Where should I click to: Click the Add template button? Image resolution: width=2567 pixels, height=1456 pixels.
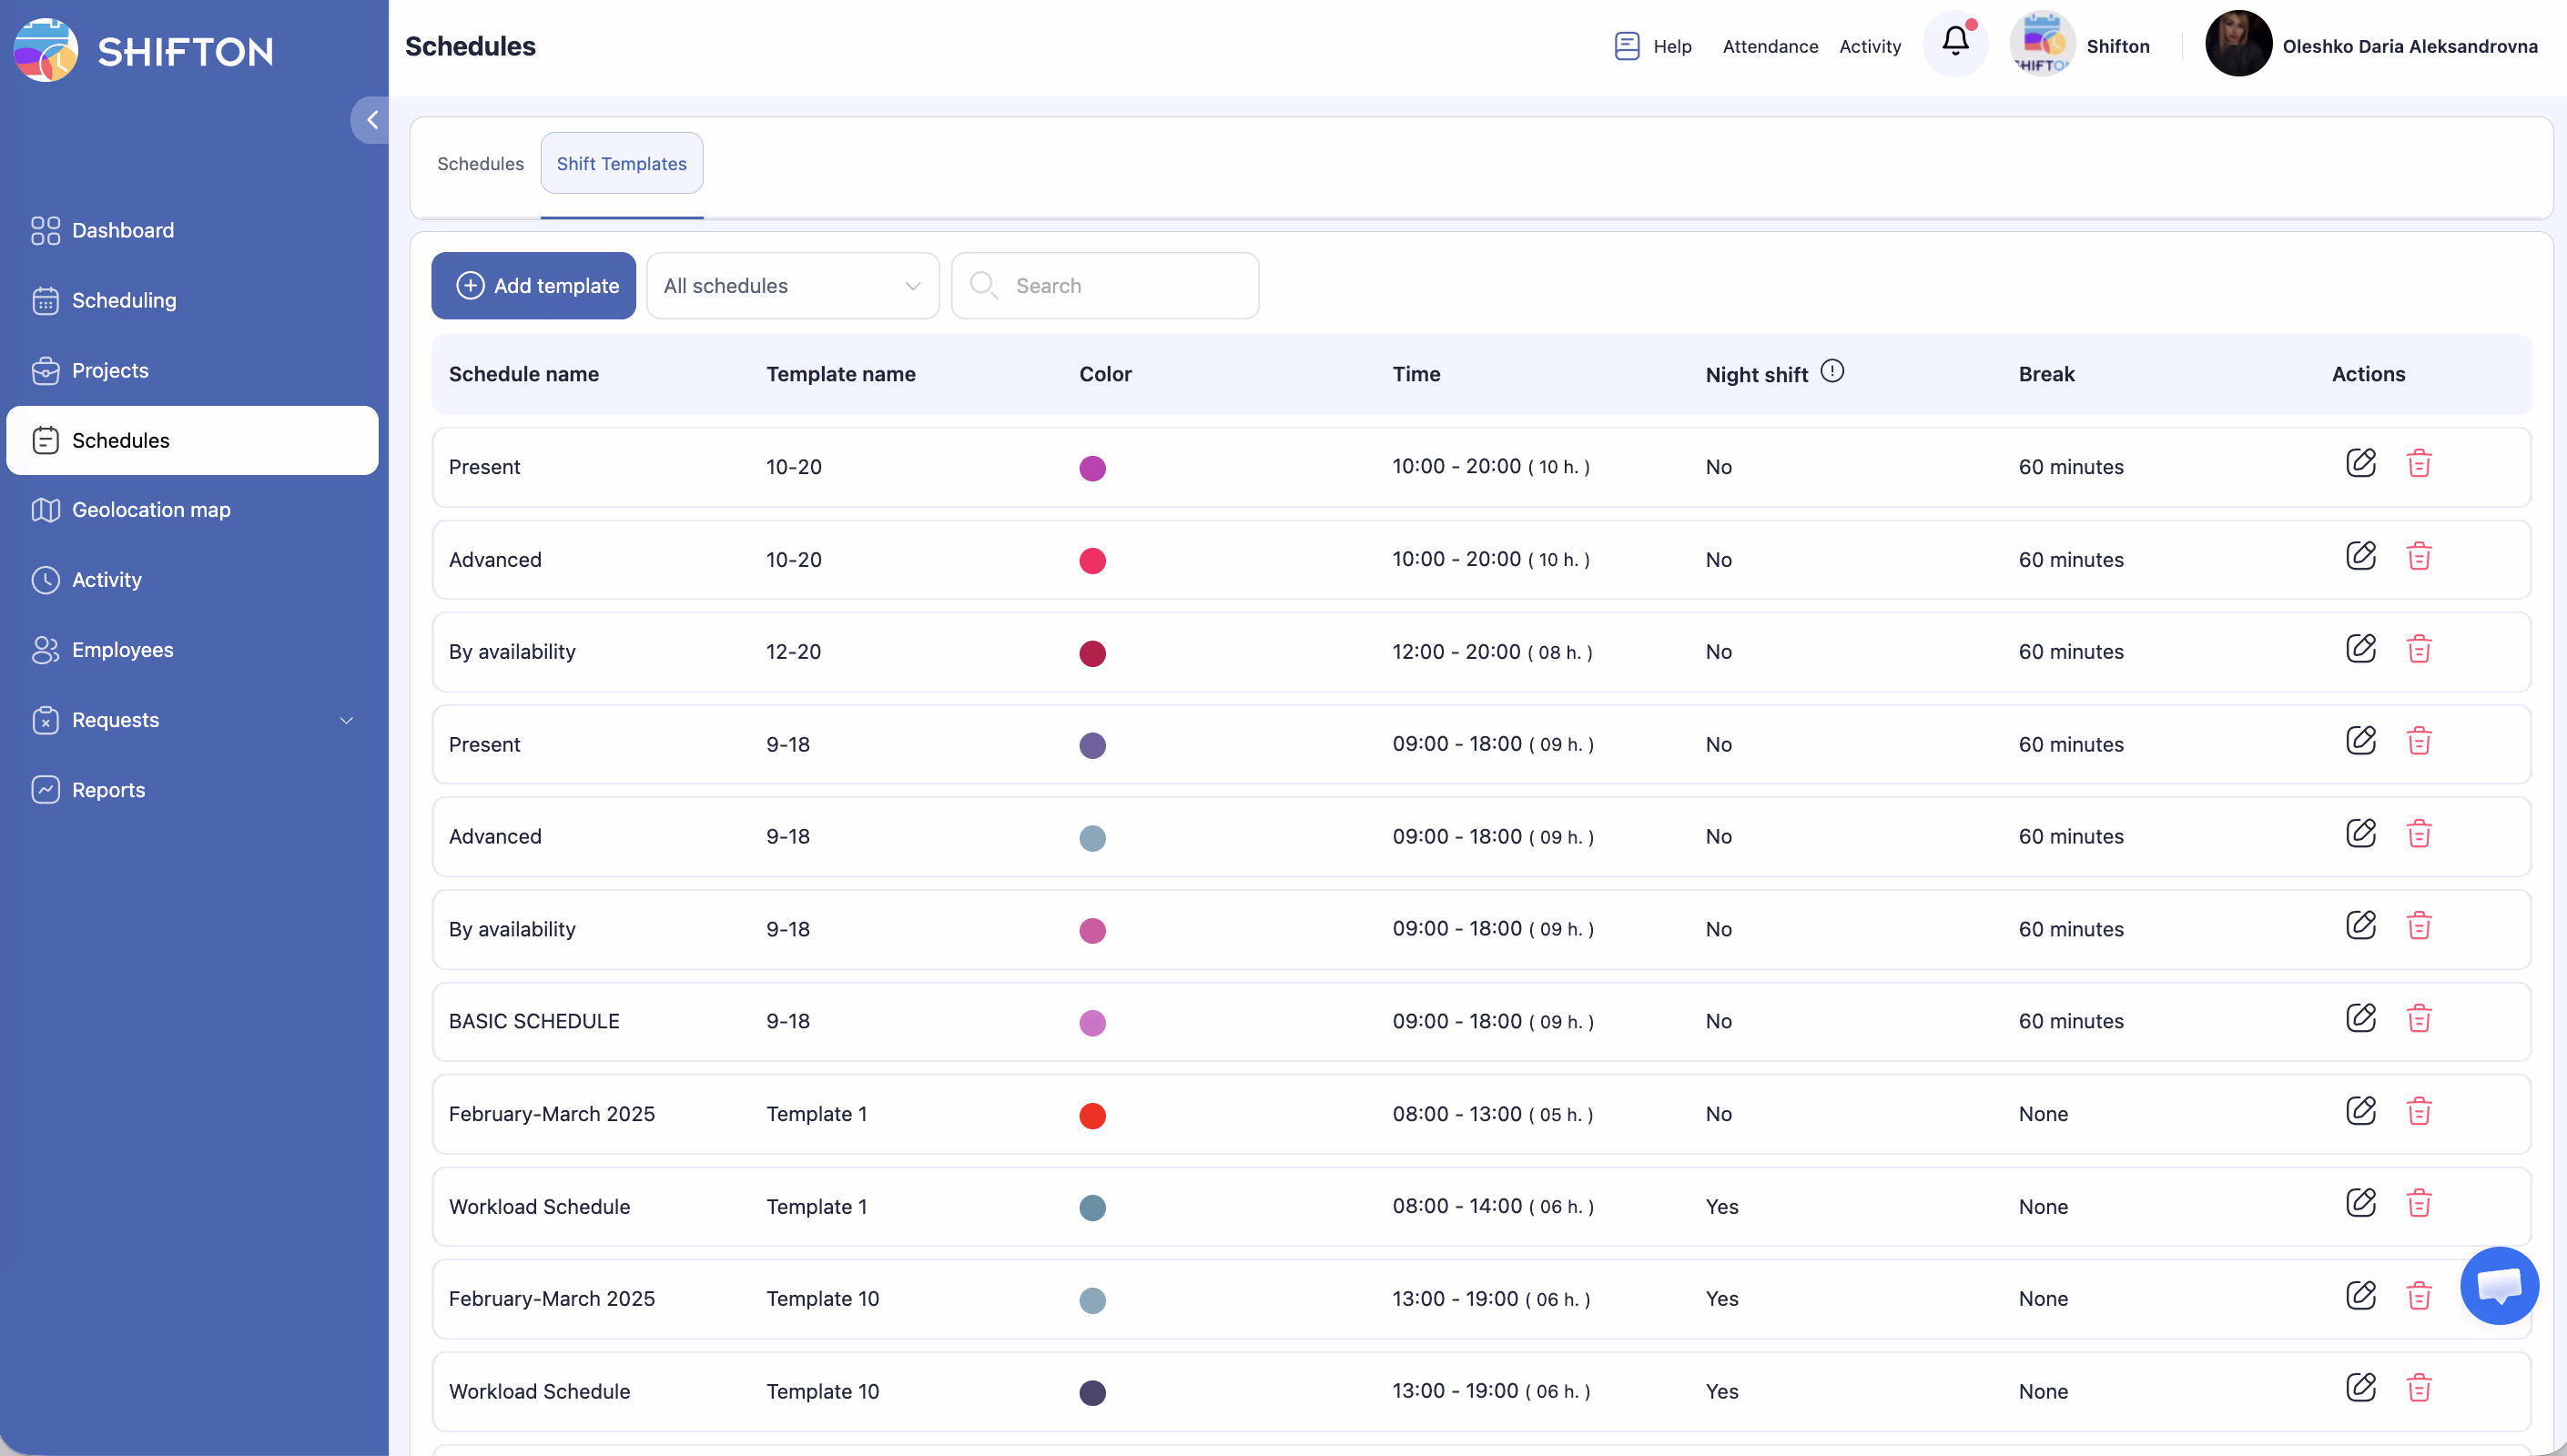tap(533, 286)
